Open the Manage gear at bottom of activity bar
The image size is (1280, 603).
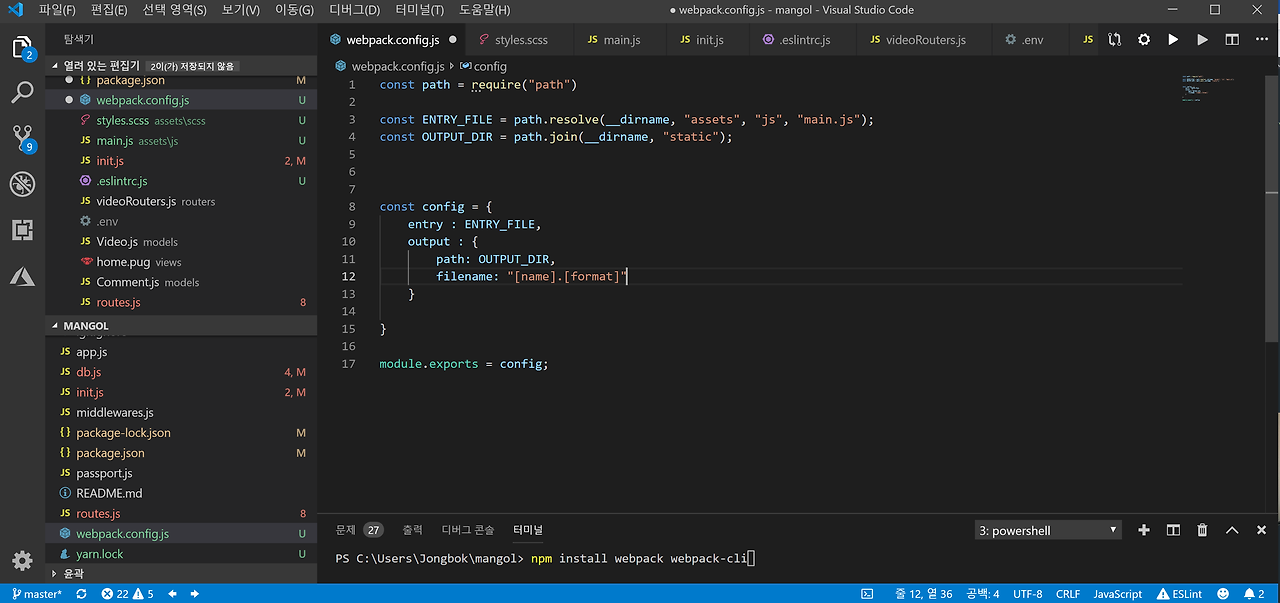[x=22, y=560]
